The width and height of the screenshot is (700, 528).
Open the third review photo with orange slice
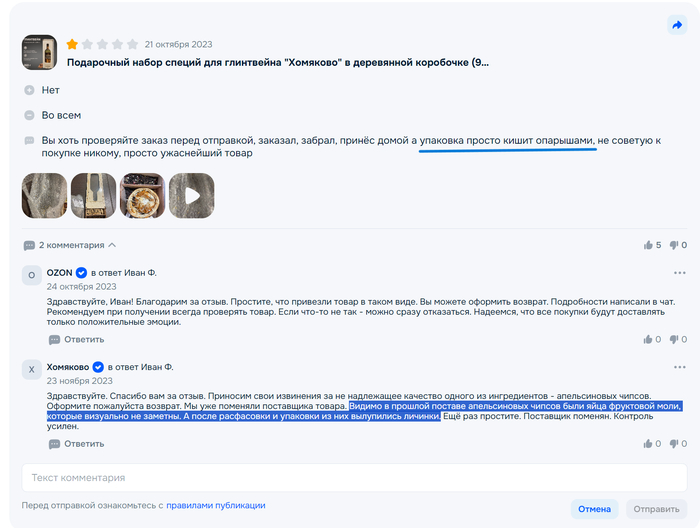[142, 195]
